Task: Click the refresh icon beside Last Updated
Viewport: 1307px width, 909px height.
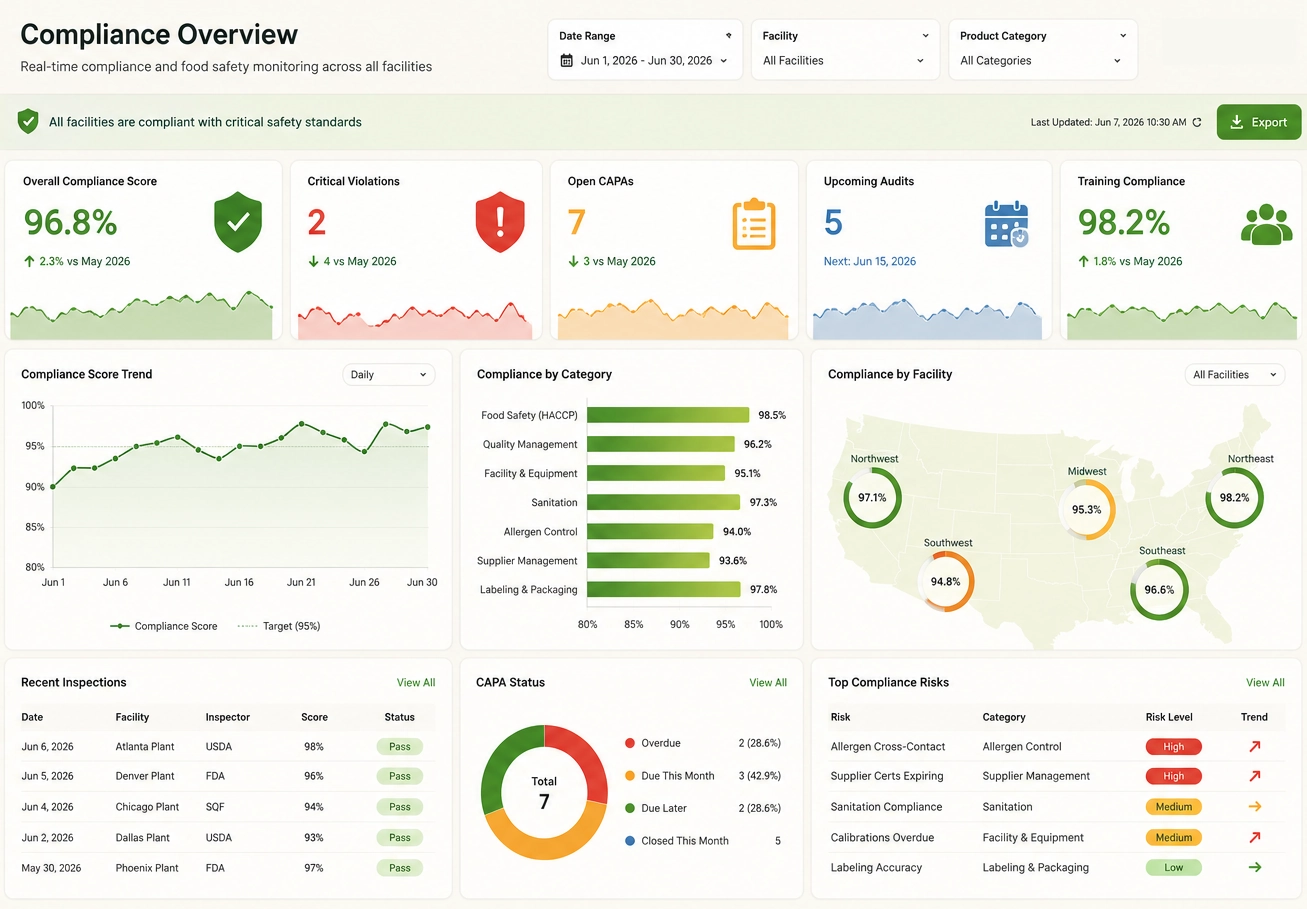Action: (x=1196, y=122)
